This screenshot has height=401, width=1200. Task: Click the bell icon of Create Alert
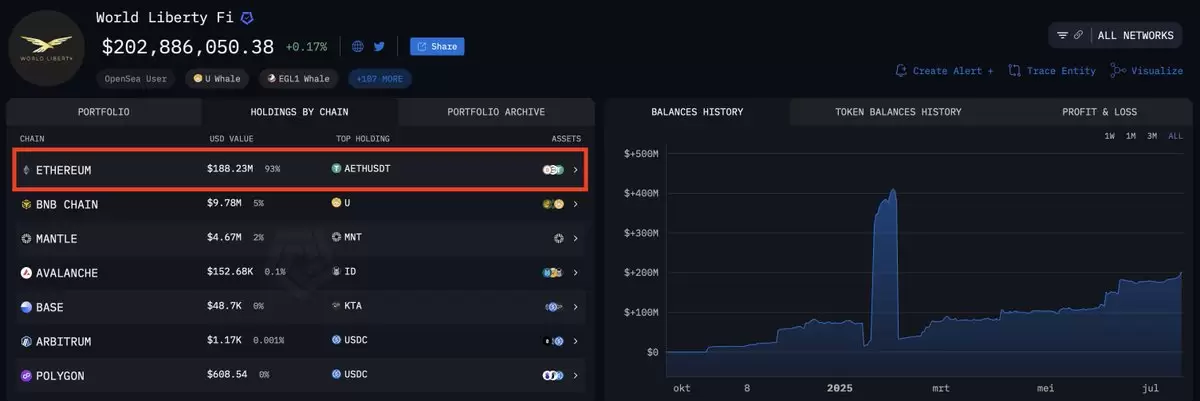902,71
